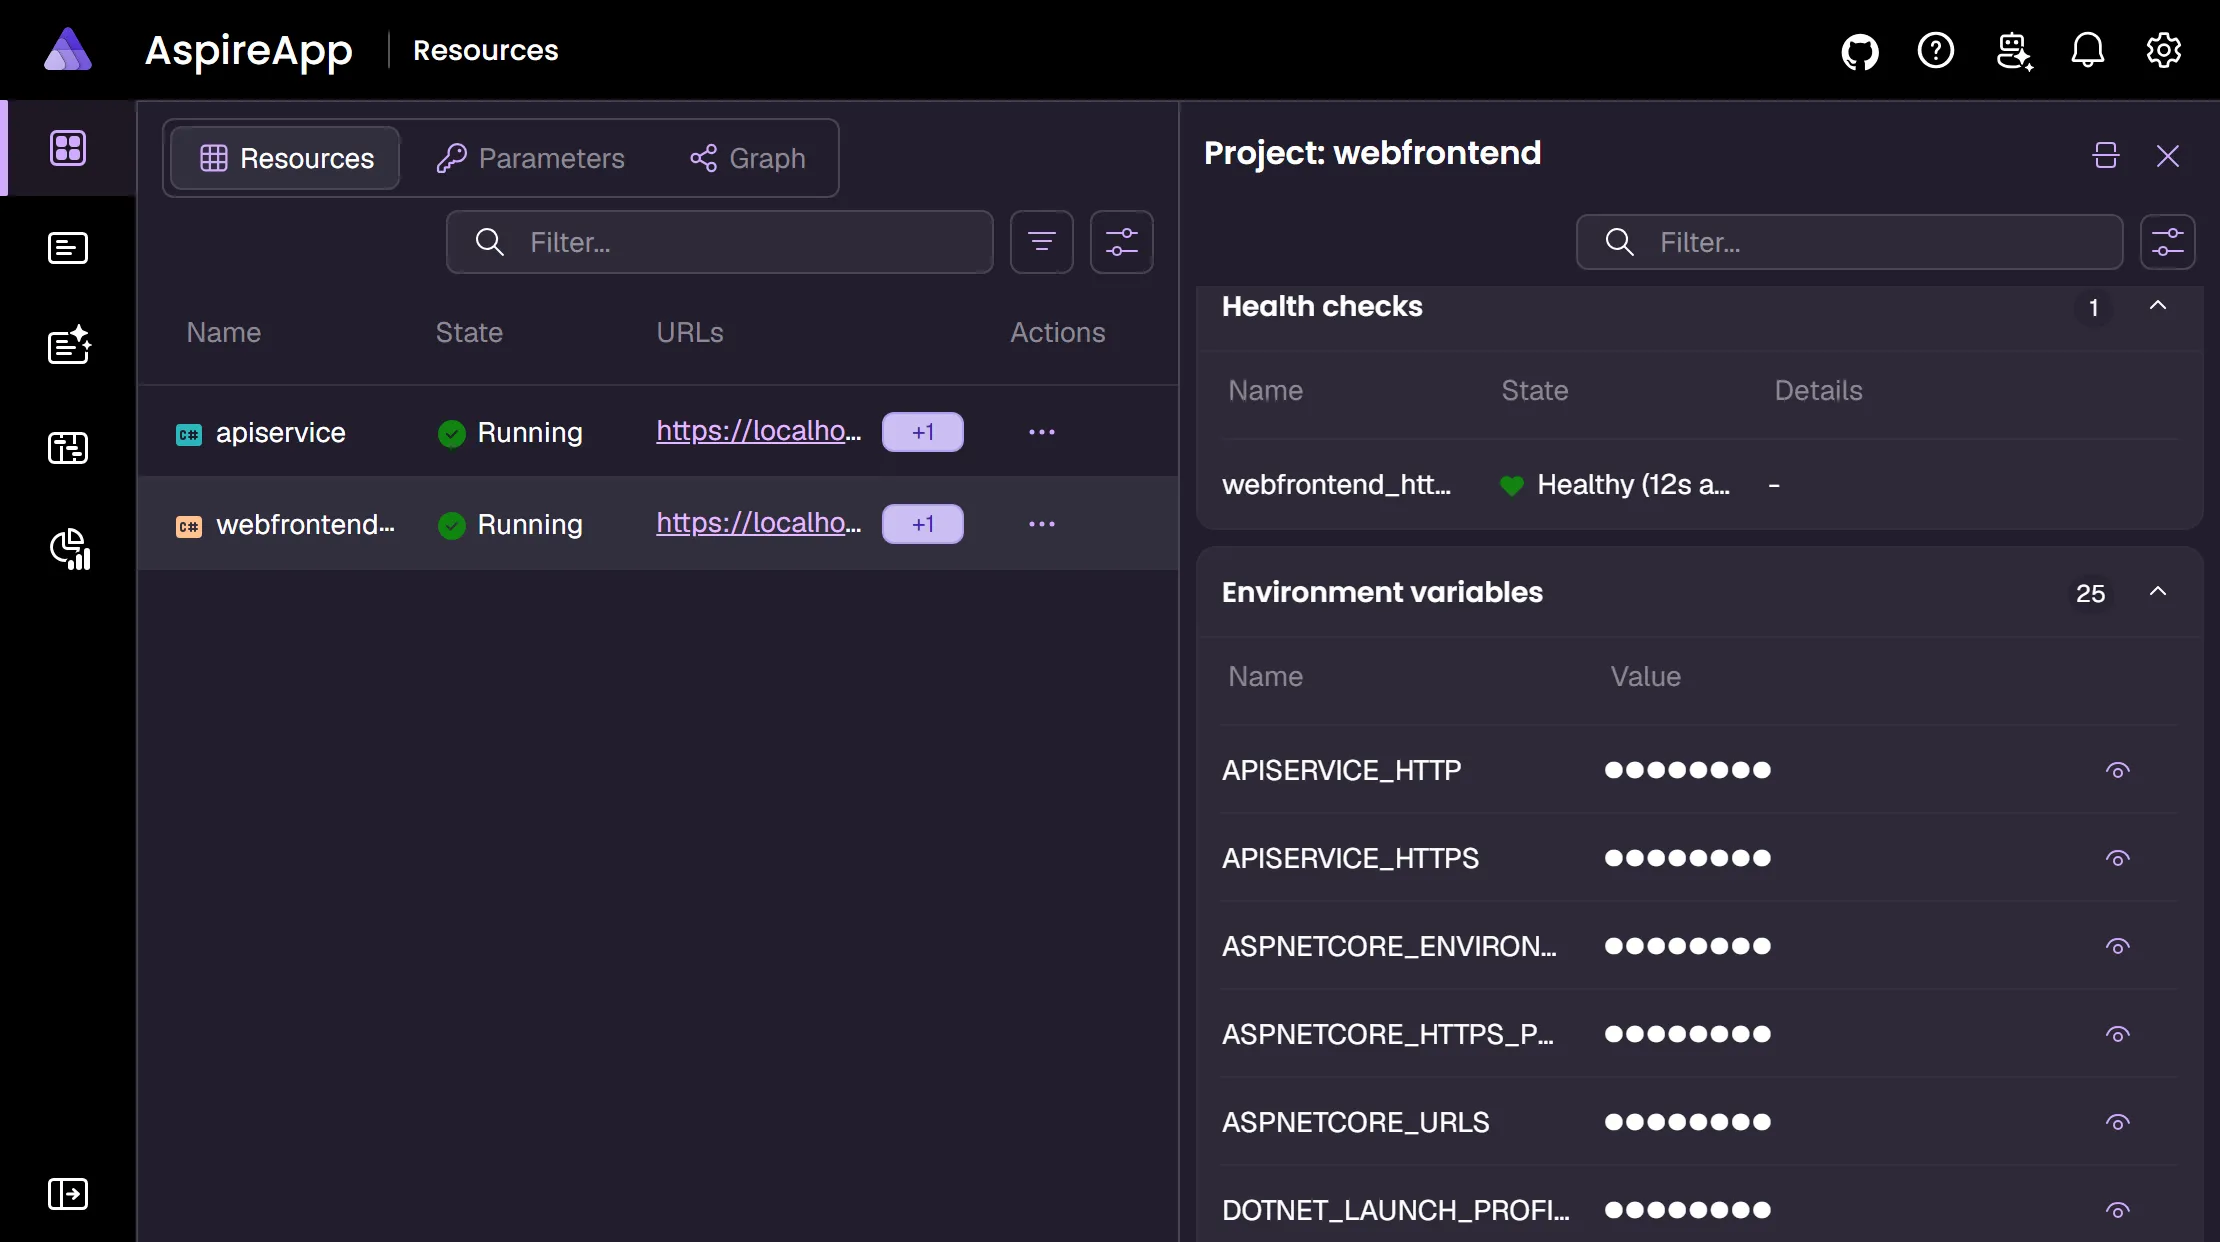Click the Health checks count 1

point(2094,308)
